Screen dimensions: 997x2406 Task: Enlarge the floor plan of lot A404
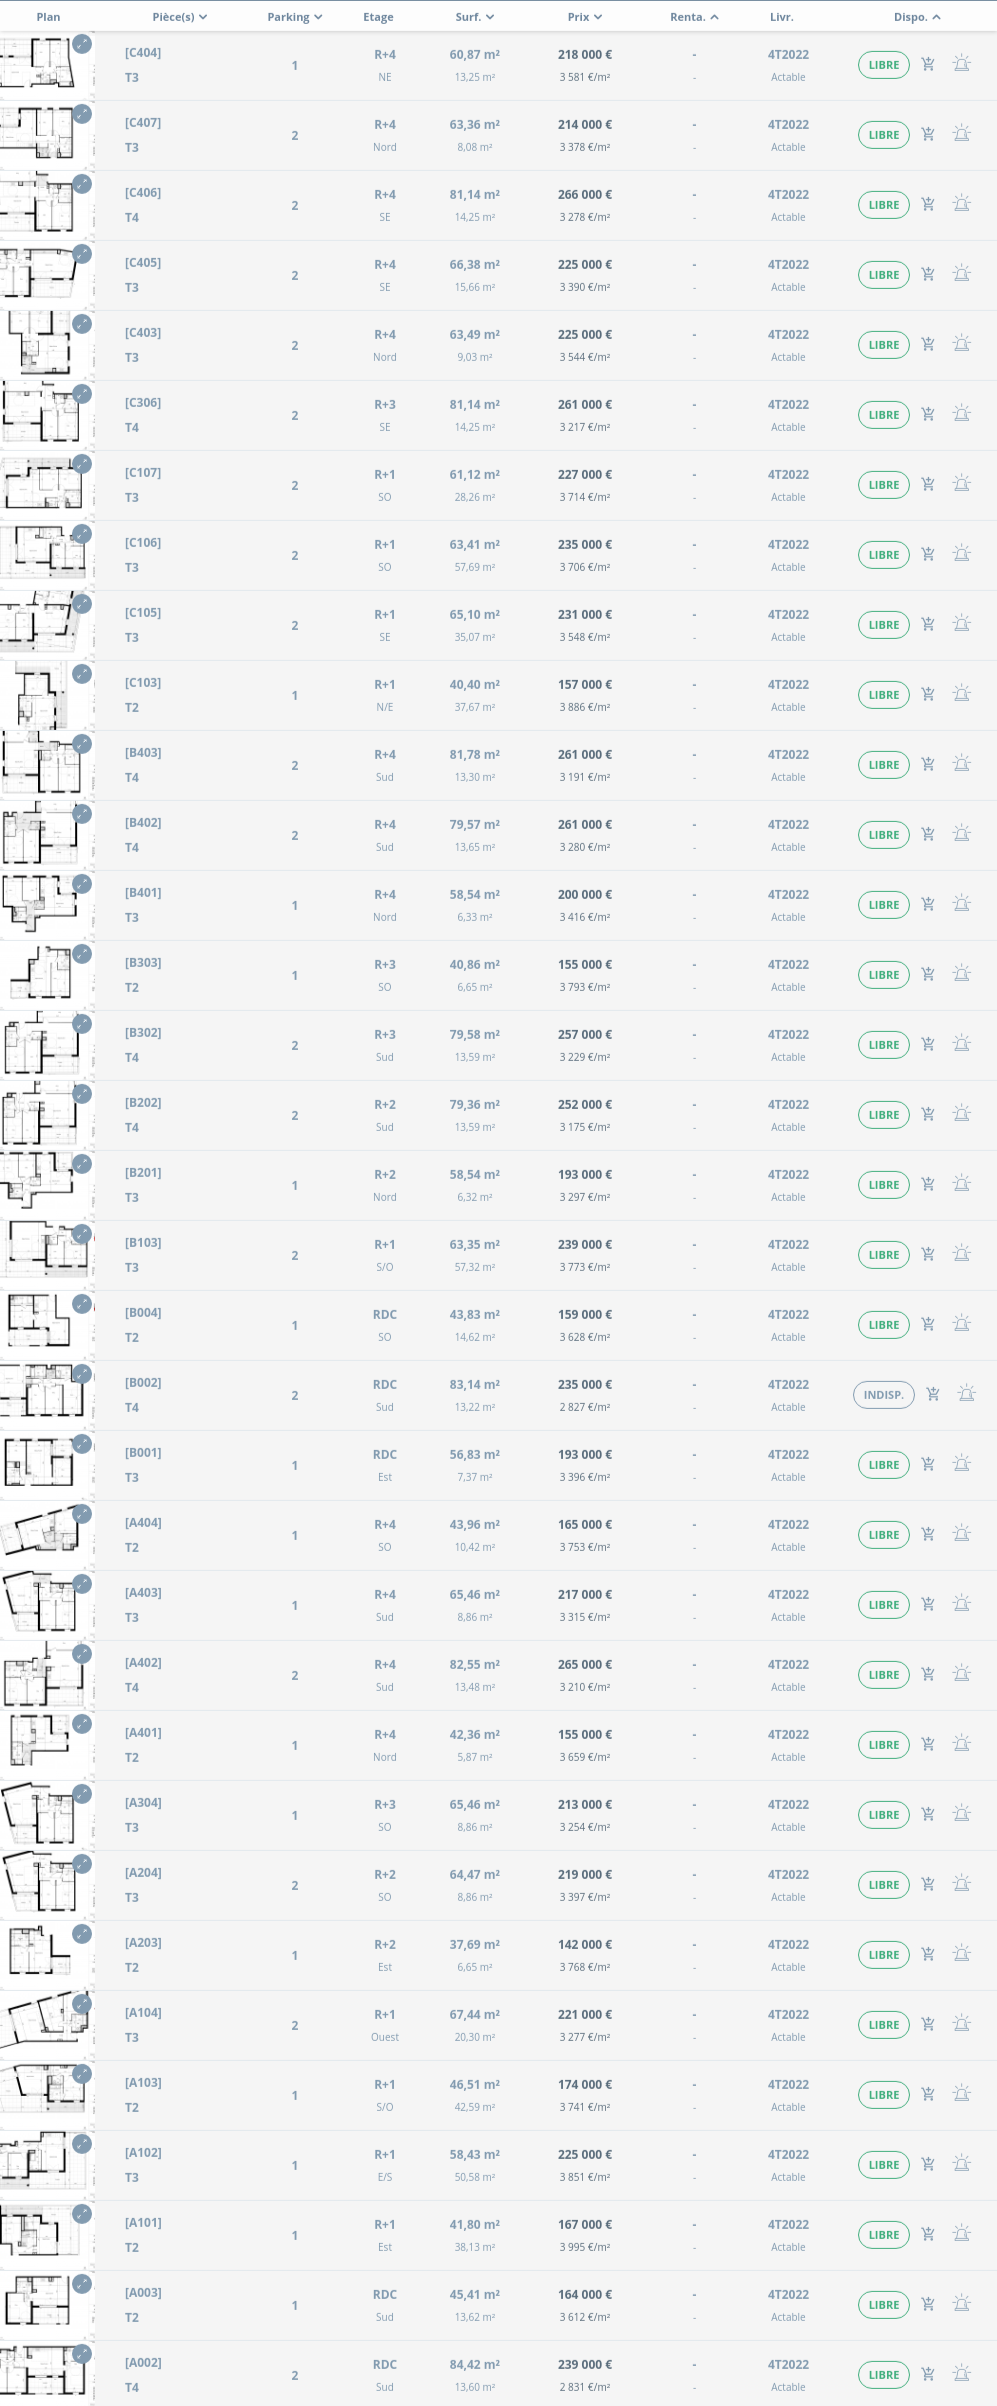point(82,1514)
